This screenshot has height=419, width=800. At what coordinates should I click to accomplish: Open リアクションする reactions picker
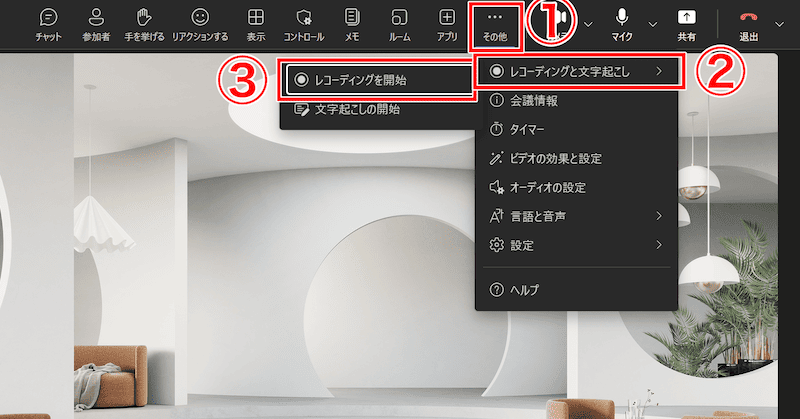(200, 24)
